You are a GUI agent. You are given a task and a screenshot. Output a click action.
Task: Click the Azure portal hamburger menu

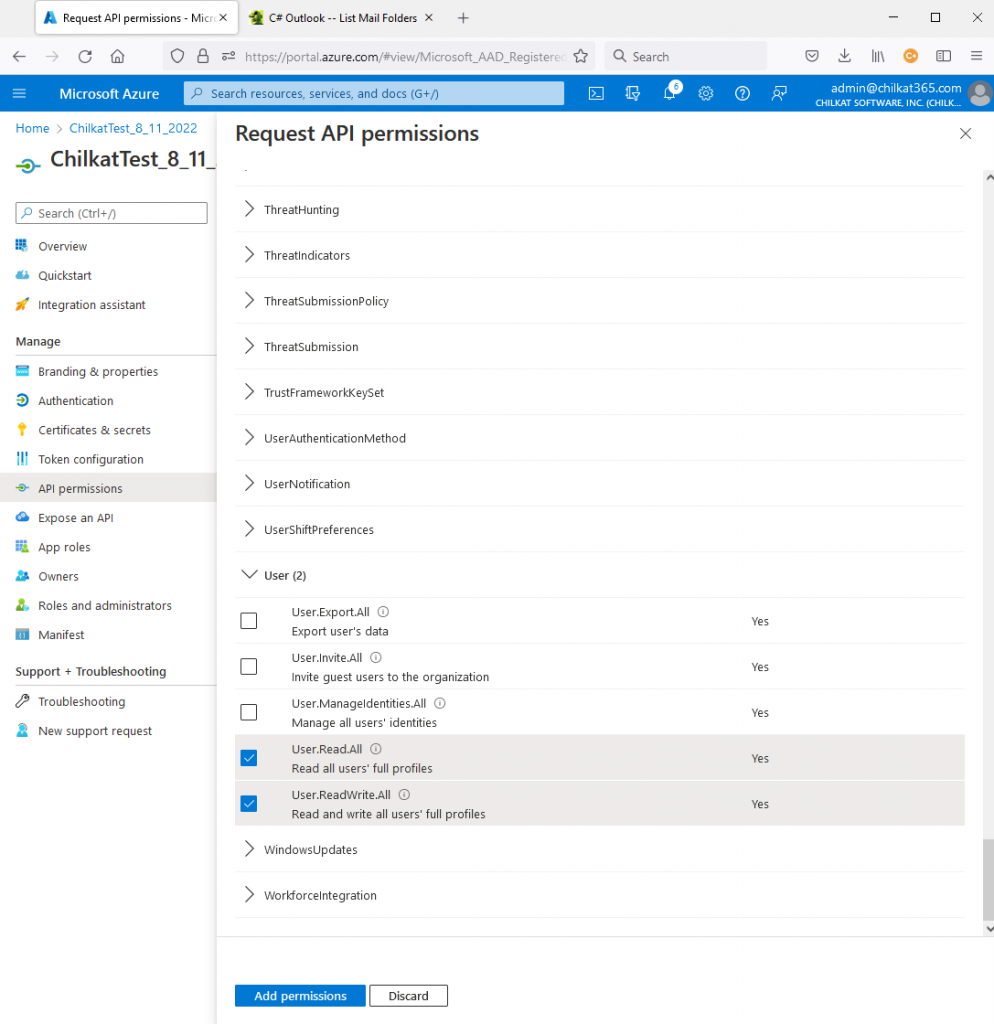pos(20,93)
